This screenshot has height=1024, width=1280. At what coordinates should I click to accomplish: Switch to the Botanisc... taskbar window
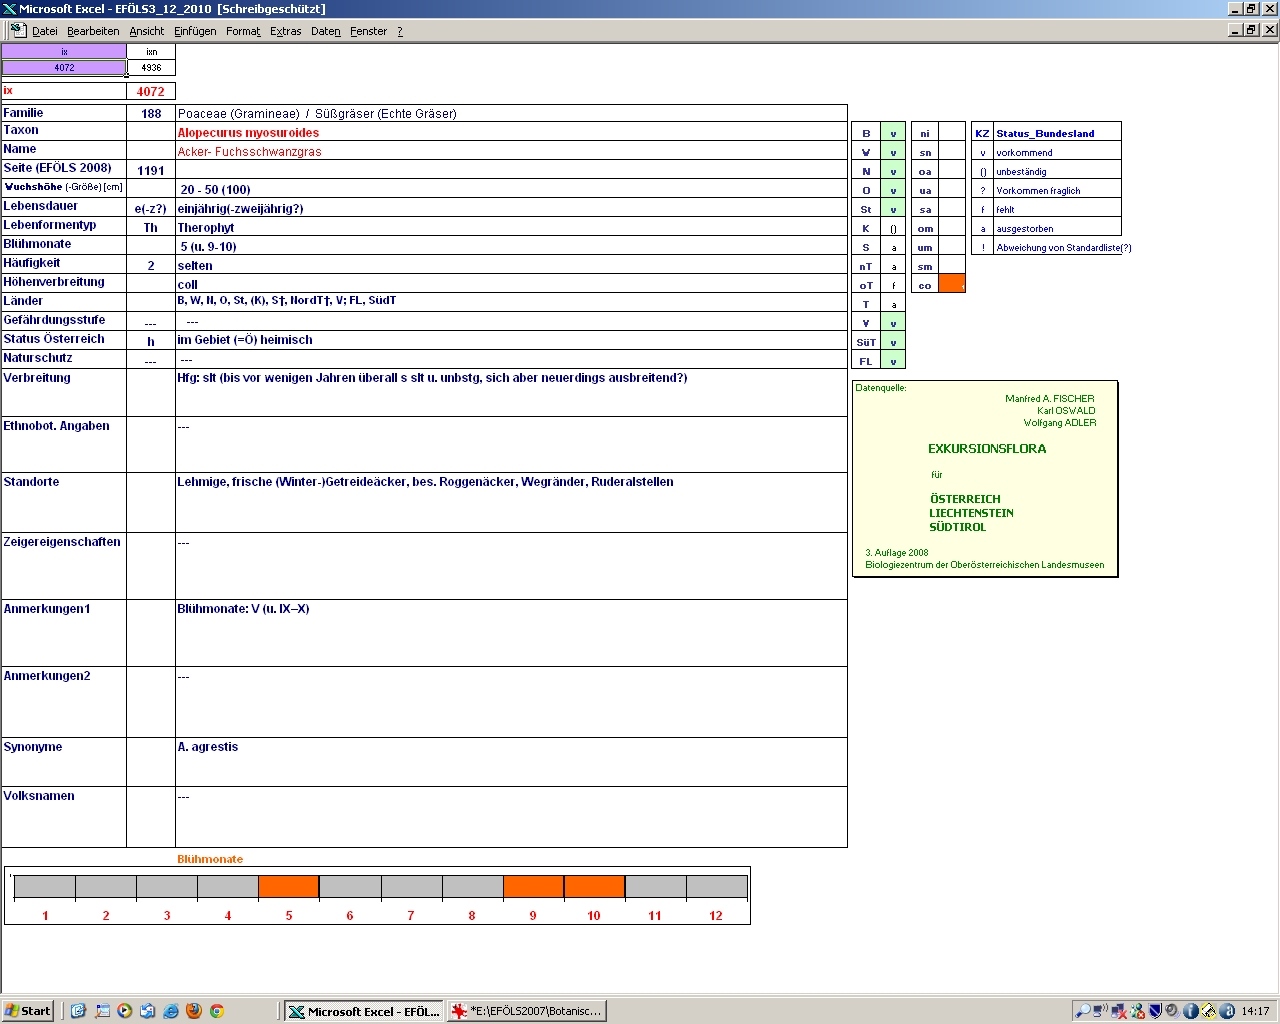(527, 1011)
